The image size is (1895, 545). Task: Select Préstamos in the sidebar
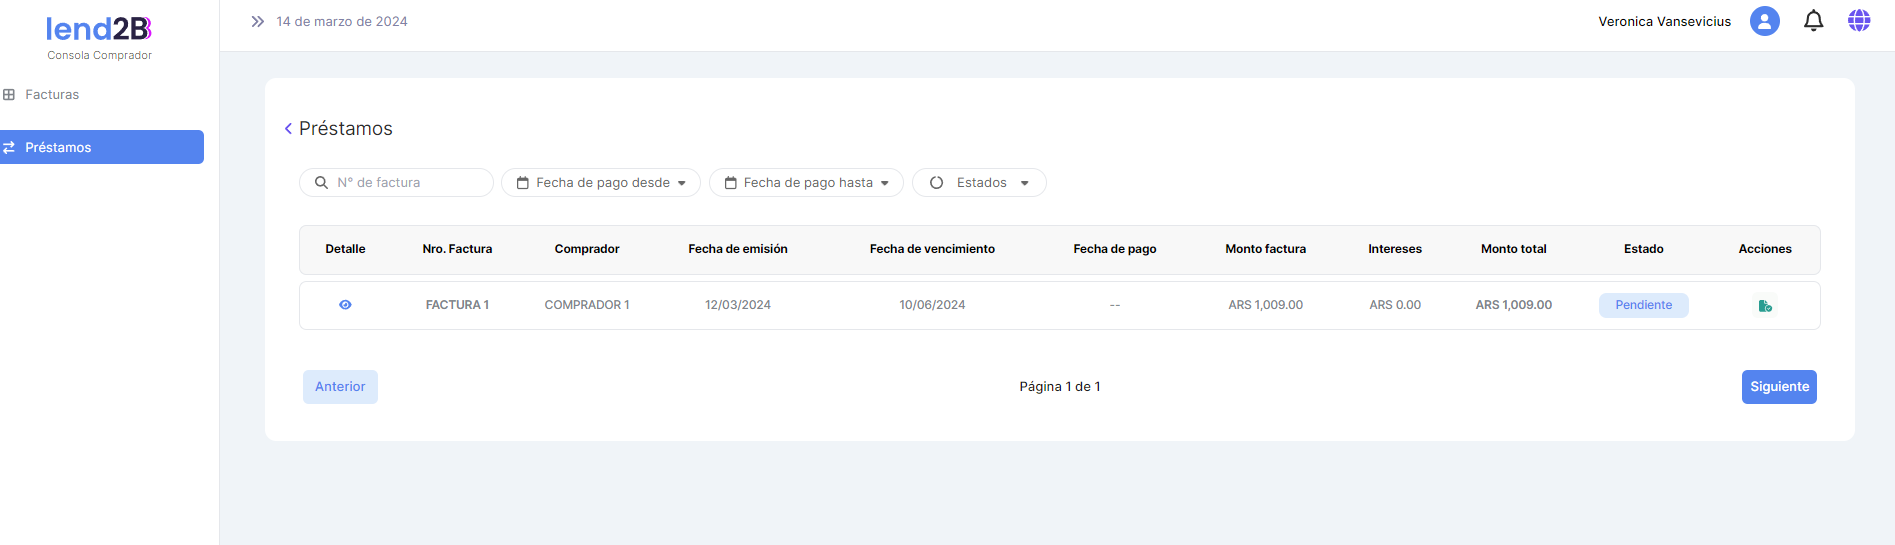click(58, 147)
